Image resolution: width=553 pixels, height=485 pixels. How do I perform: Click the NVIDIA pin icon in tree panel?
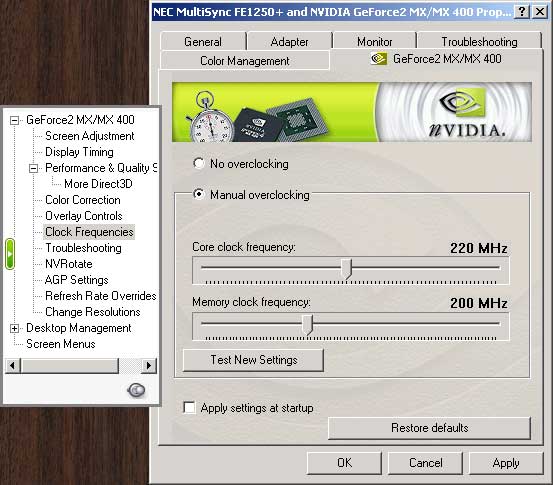pos(136,390)
